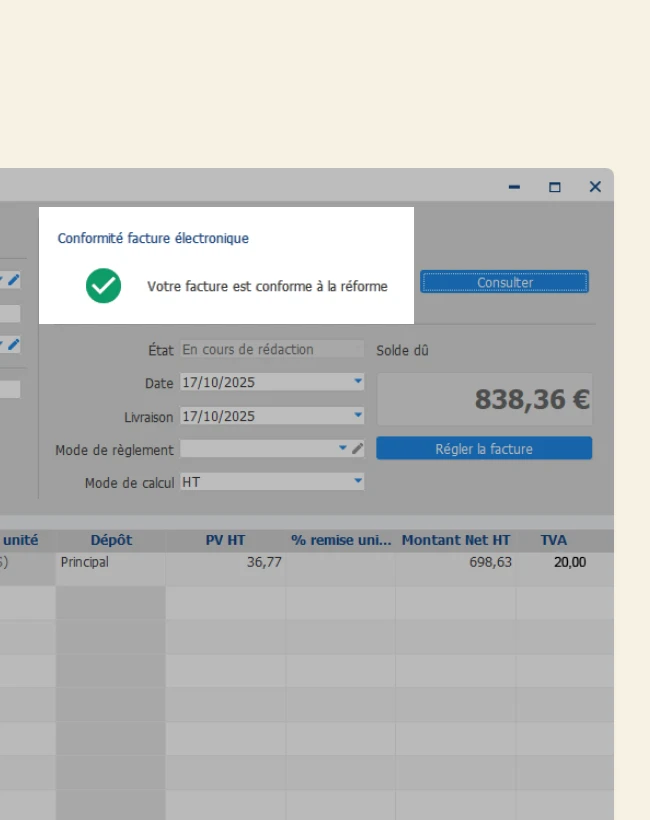Sort by the PV HT column header
This screenshot has height=820, width=650.
225,540
